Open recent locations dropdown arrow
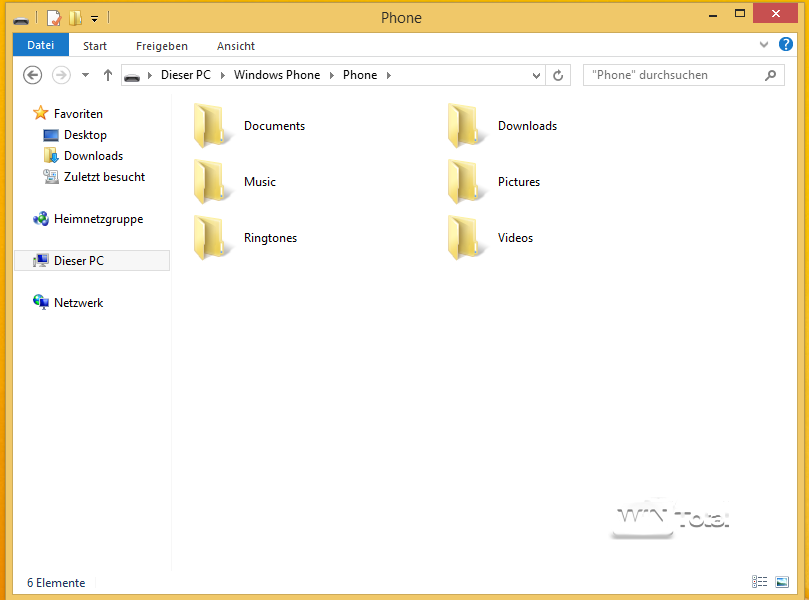The image size is (809, 600). [x=86, y=75]
